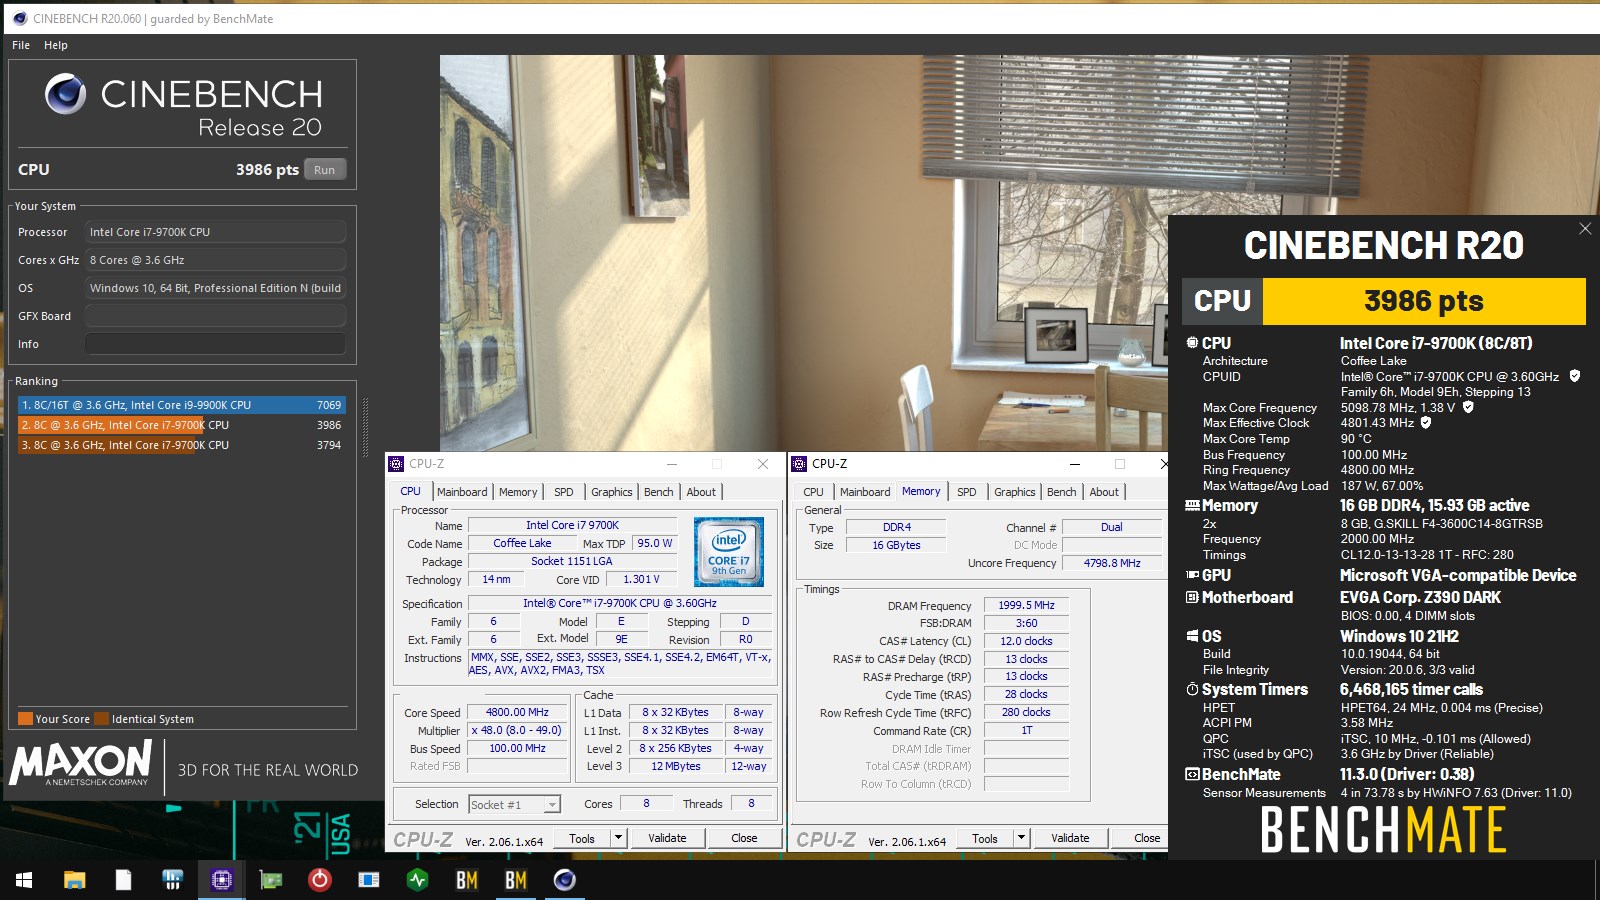Open the blue bar chart taskbar icon
The image size is (1600, 900).
pos(172,880)
